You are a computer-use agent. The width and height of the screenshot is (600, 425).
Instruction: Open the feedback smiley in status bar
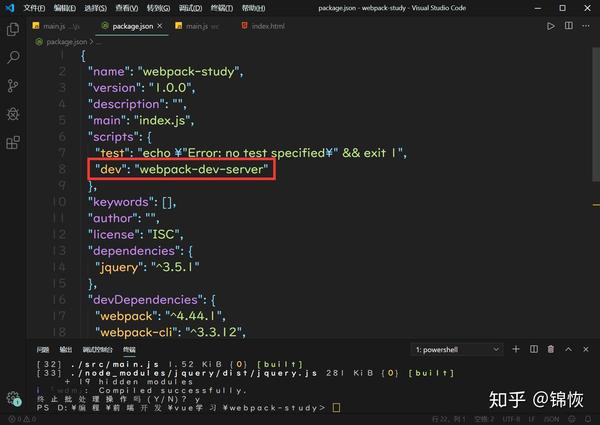click(x=572, y=419)
